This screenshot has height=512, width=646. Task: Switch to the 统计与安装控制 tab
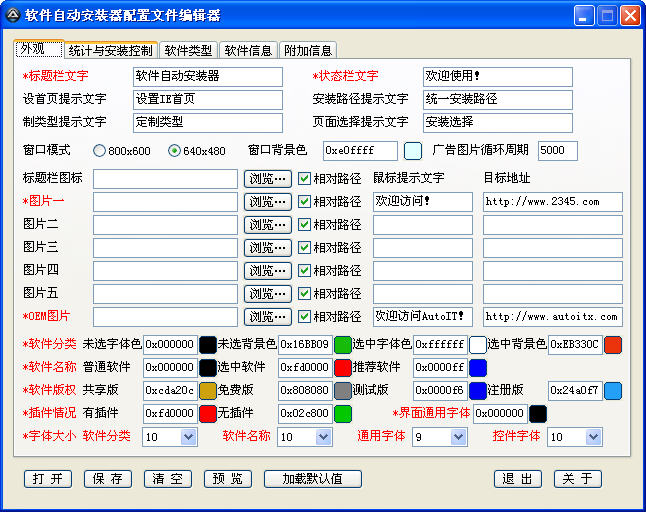click(x=110, y=51)
